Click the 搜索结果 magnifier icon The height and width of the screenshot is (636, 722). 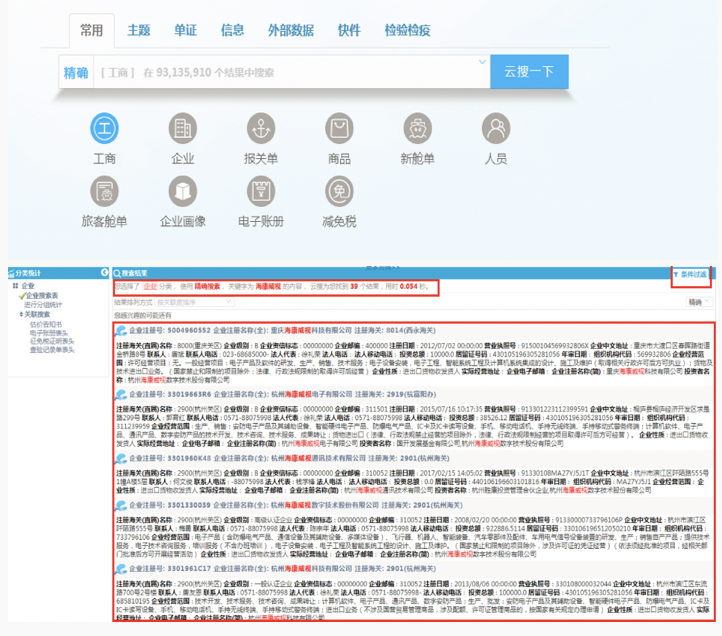(x=117, y=273)
